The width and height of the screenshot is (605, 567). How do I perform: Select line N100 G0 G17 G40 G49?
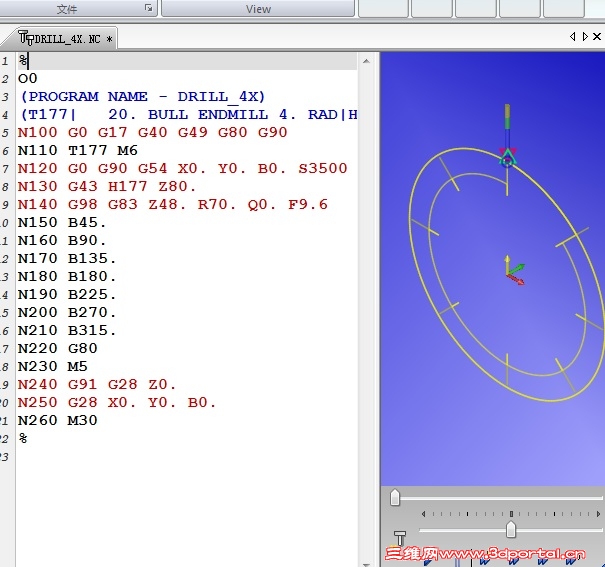click(x=152, y=132)
